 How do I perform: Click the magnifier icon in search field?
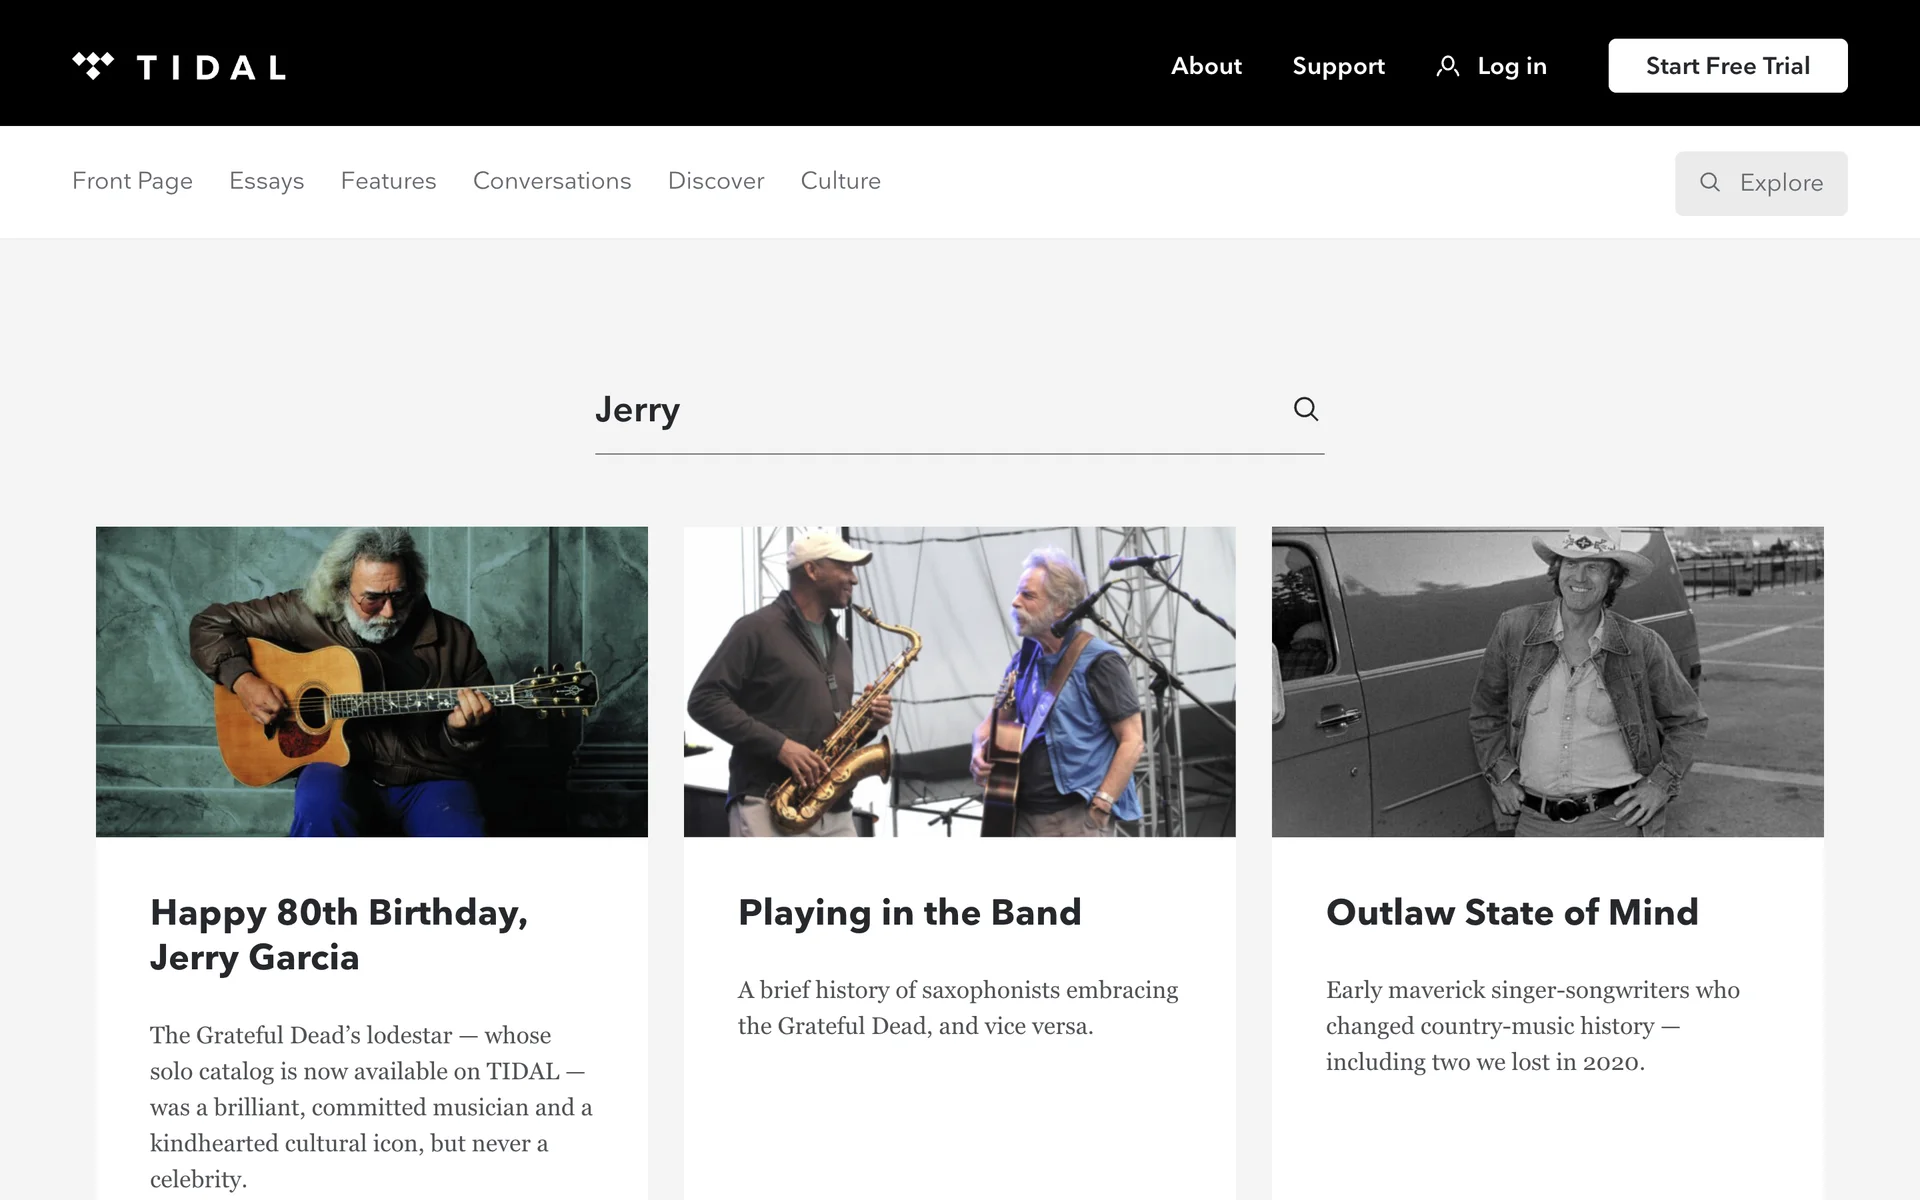point(1305,409)
